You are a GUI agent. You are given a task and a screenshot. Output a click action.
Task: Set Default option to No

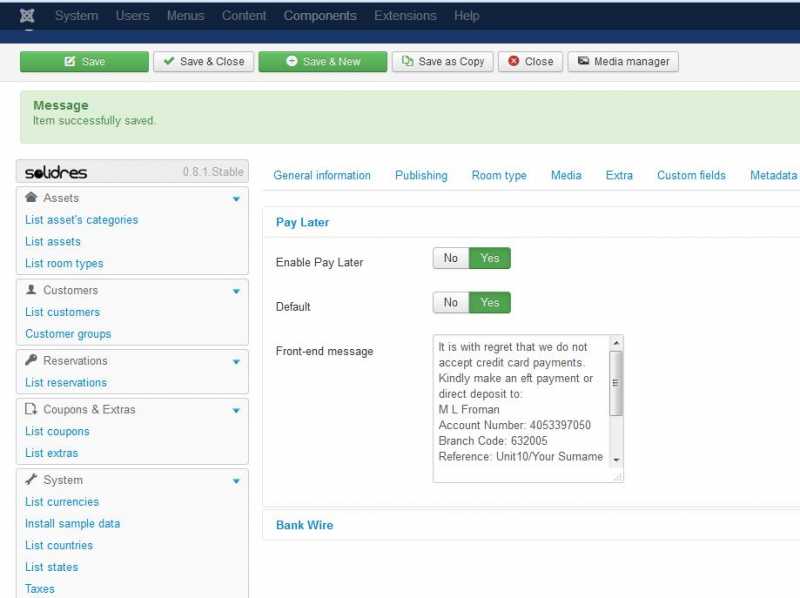451,302
